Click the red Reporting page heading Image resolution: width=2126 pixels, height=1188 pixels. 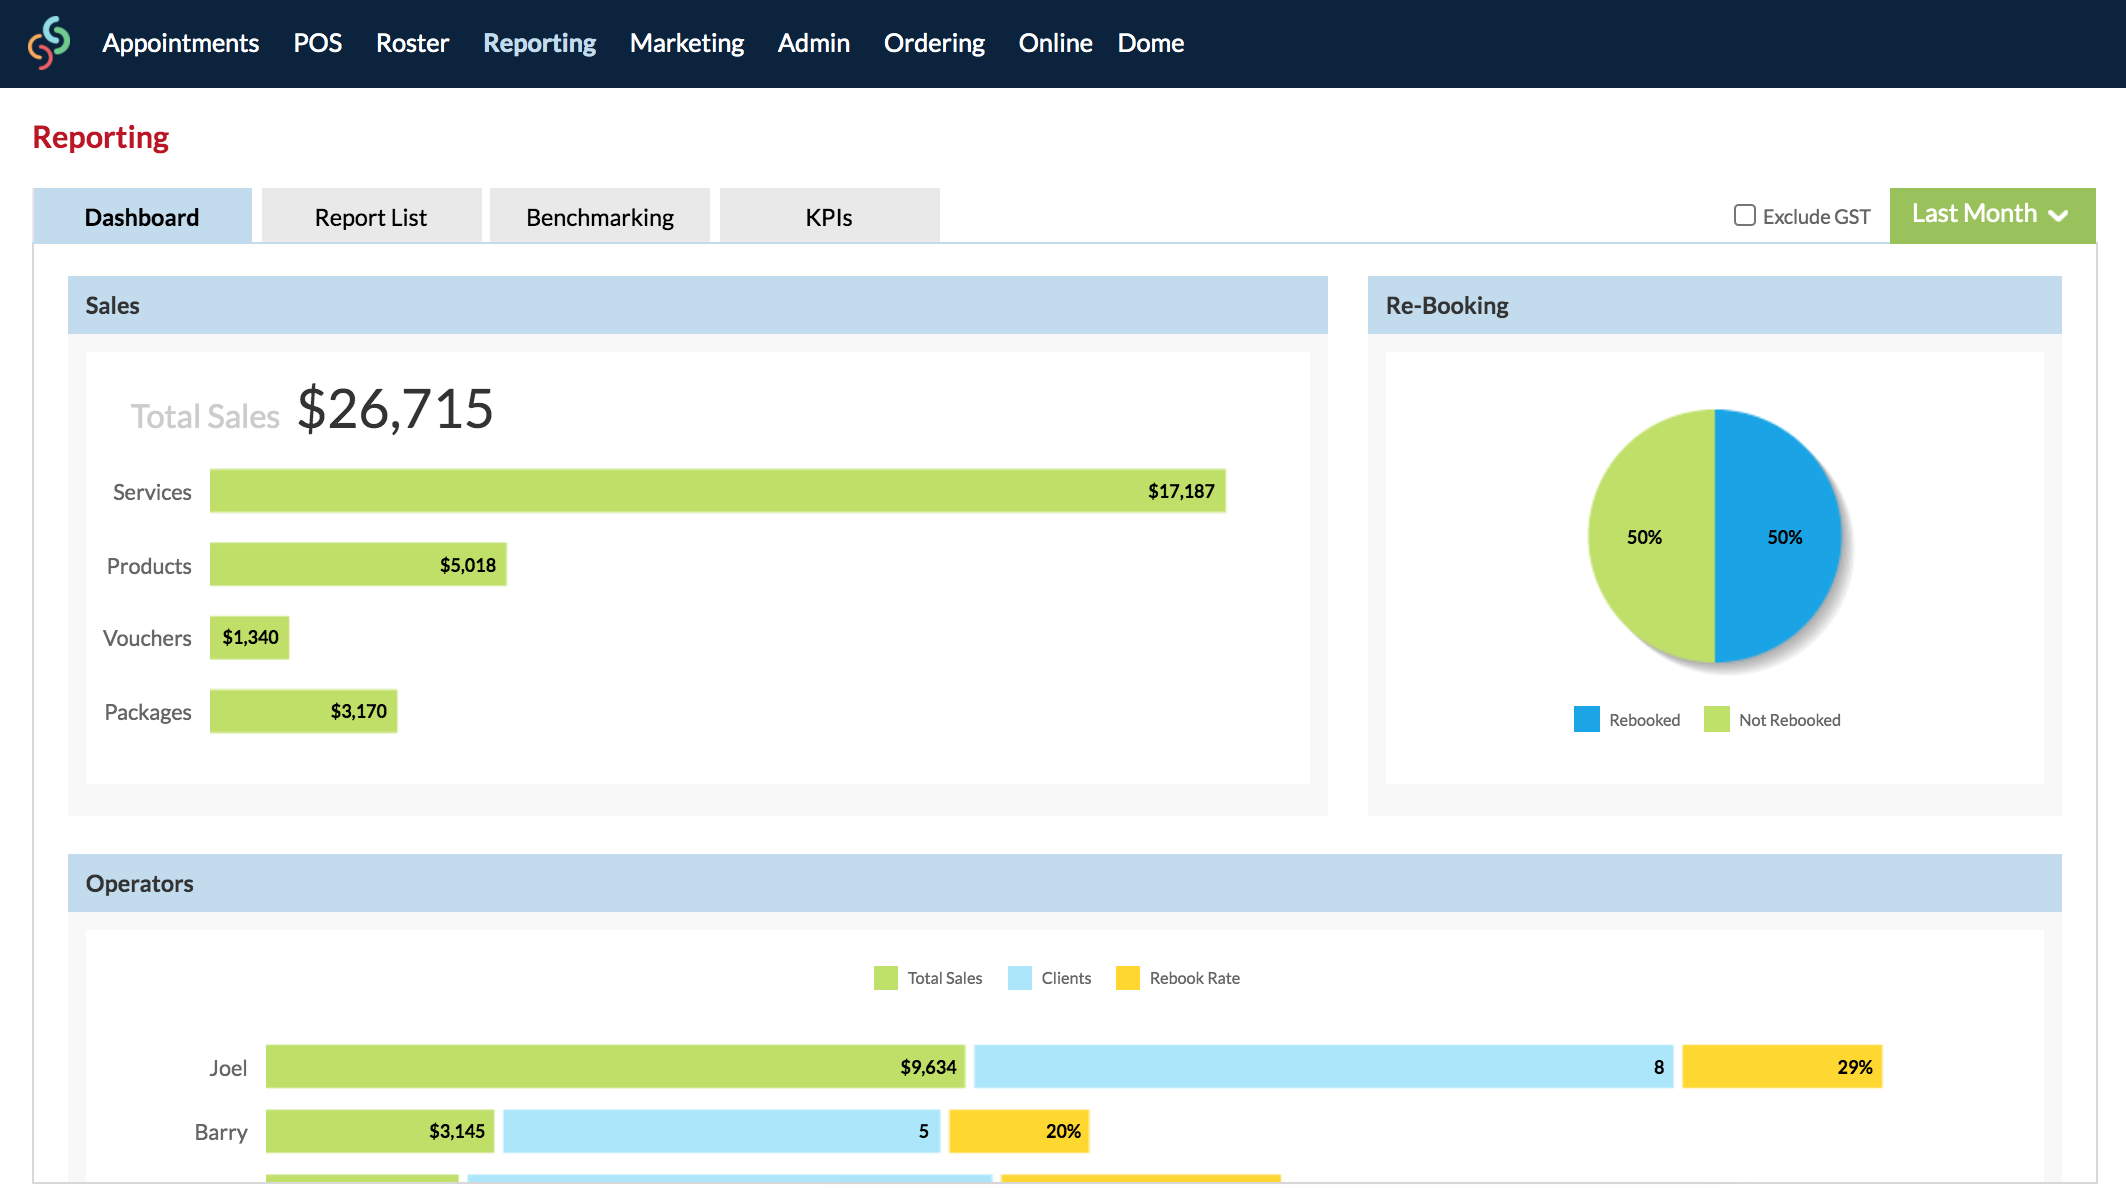coord(101,137)
